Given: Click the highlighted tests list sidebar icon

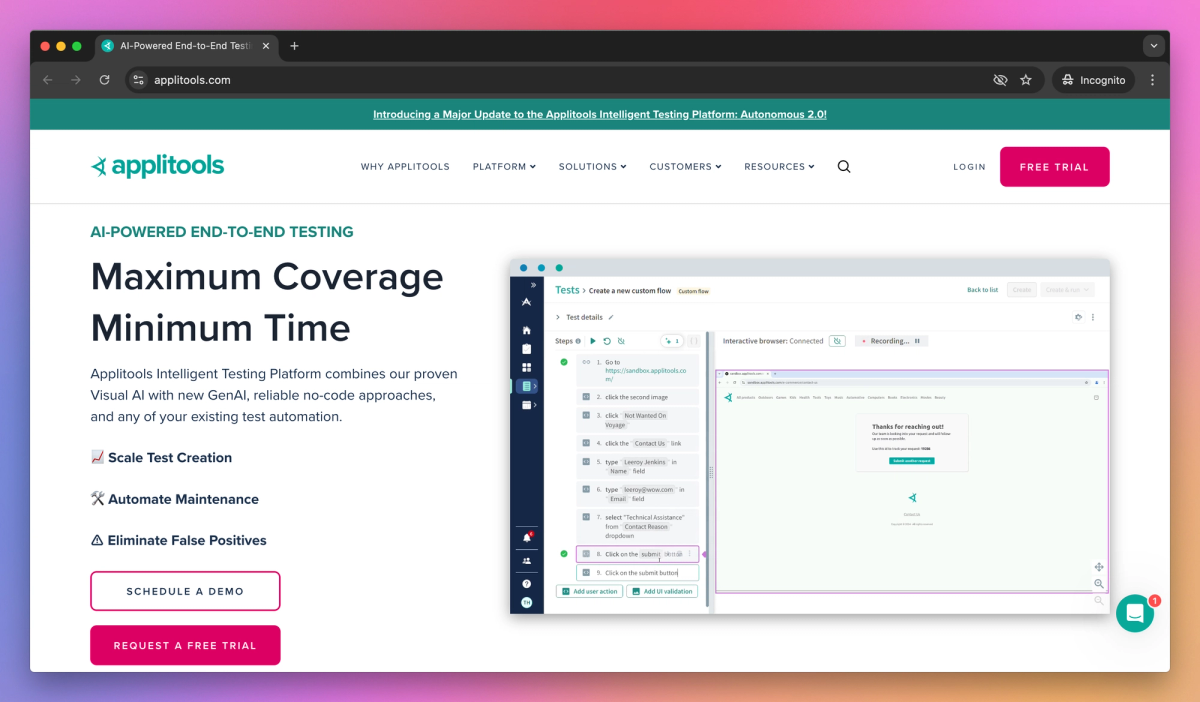Looking at the screenshot, I should 527,386.
